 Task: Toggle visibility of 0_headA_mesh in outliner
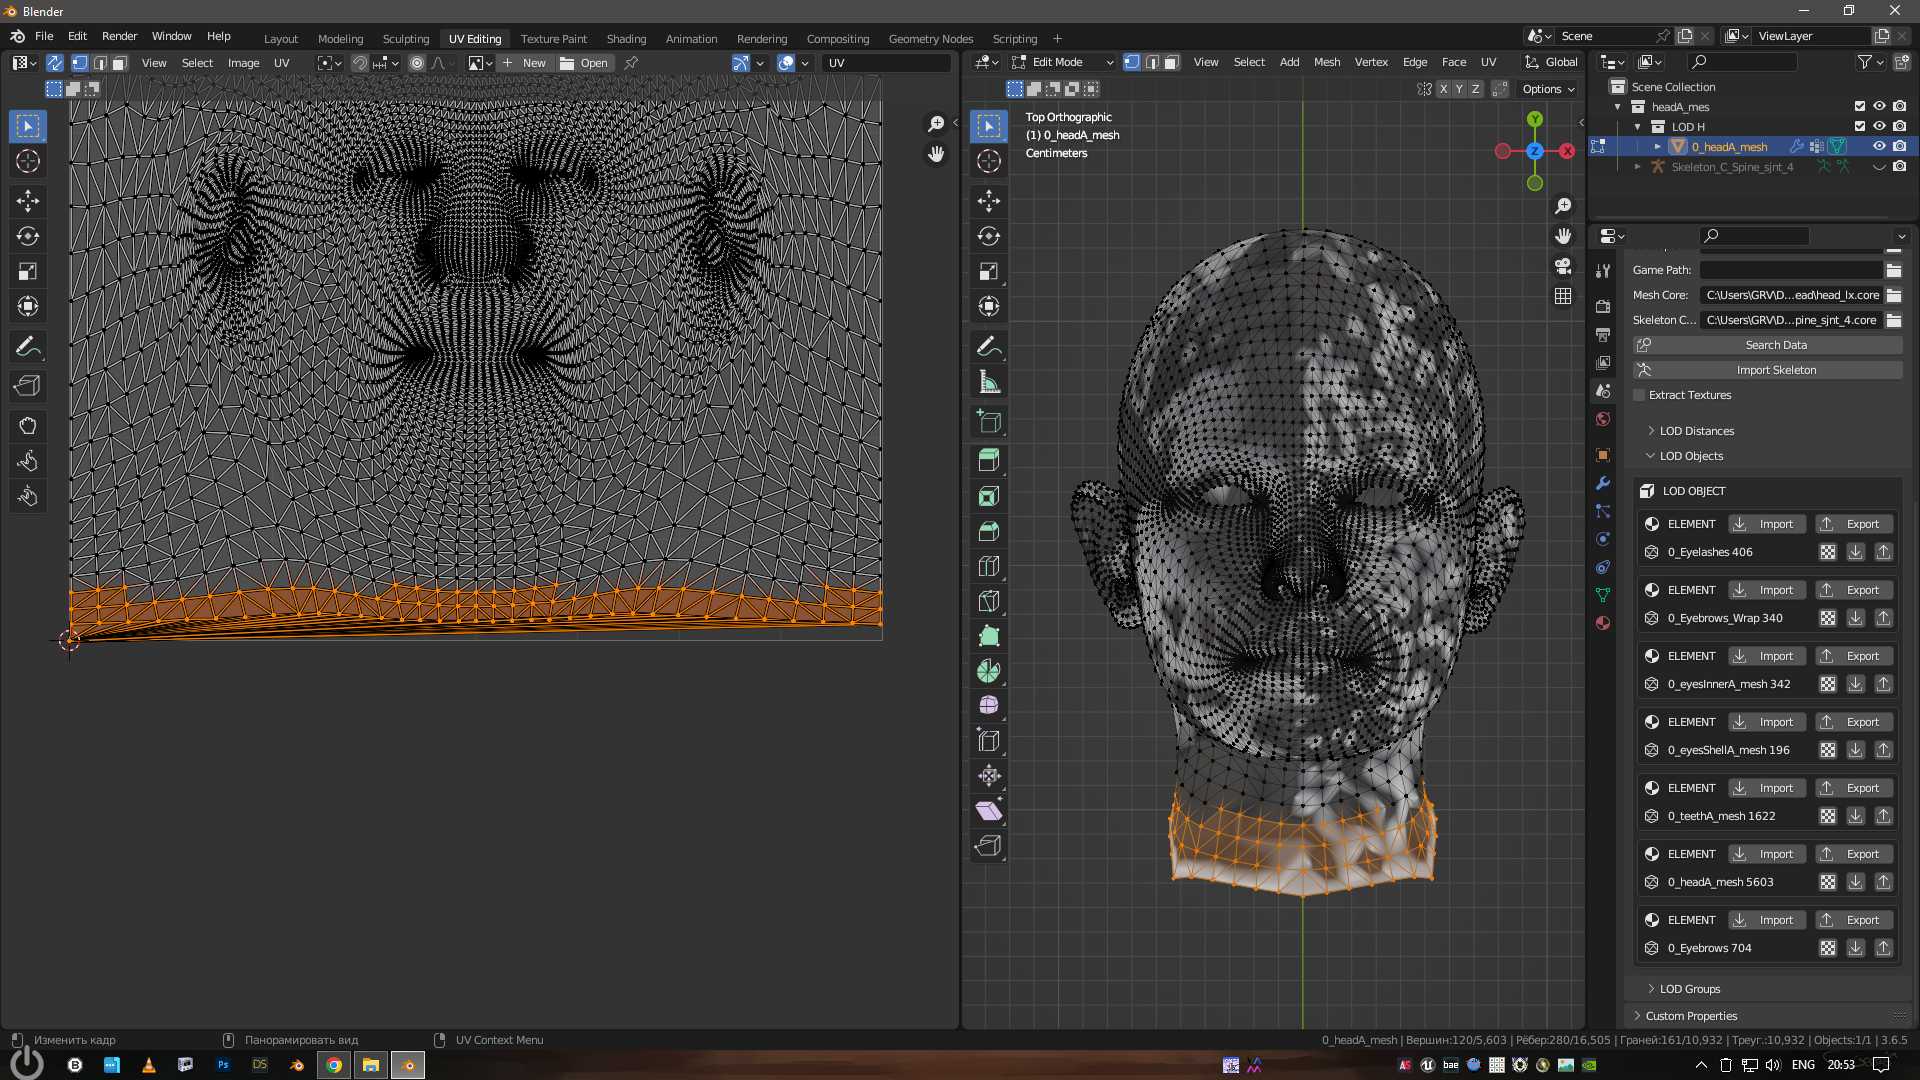tap(1879, 147)
